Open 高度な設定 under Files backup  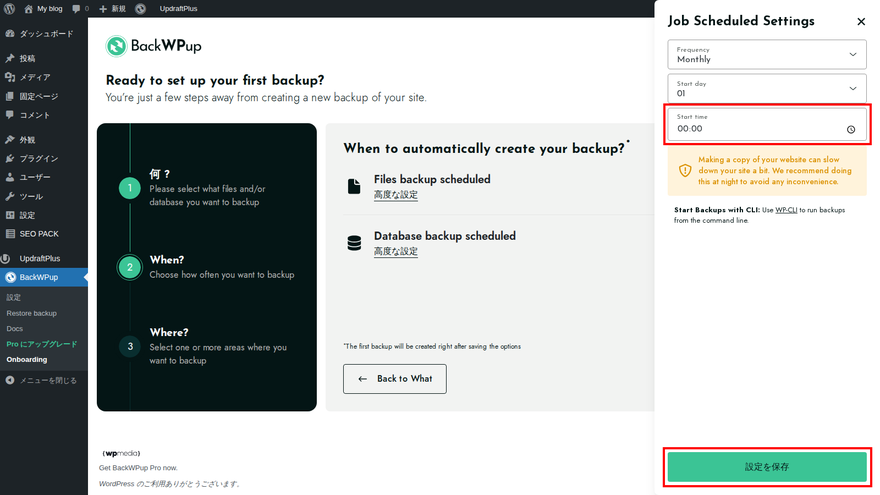point(396,195)
